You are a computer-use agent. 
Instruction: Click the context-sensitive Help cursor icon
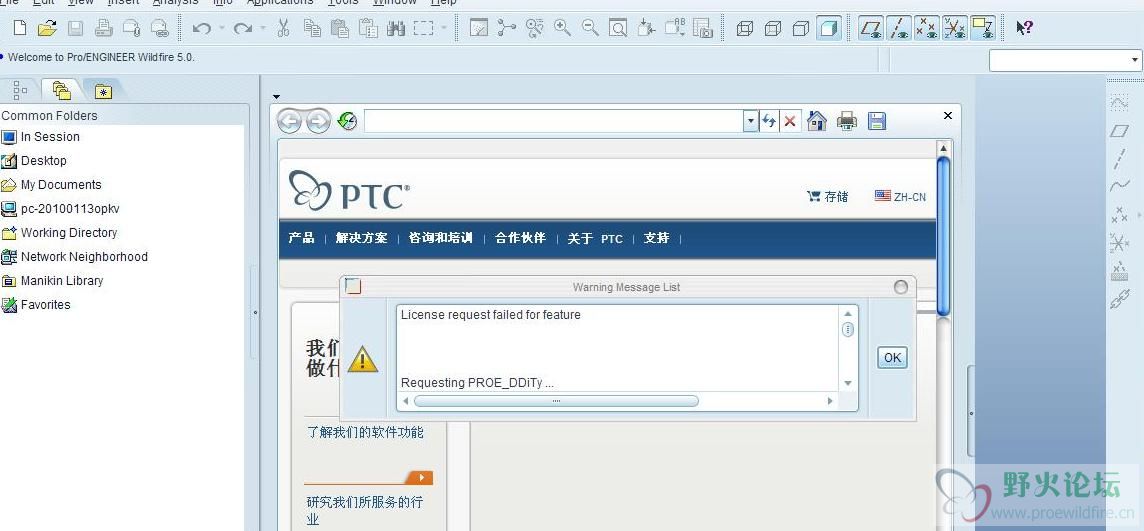pos(1024,28)
